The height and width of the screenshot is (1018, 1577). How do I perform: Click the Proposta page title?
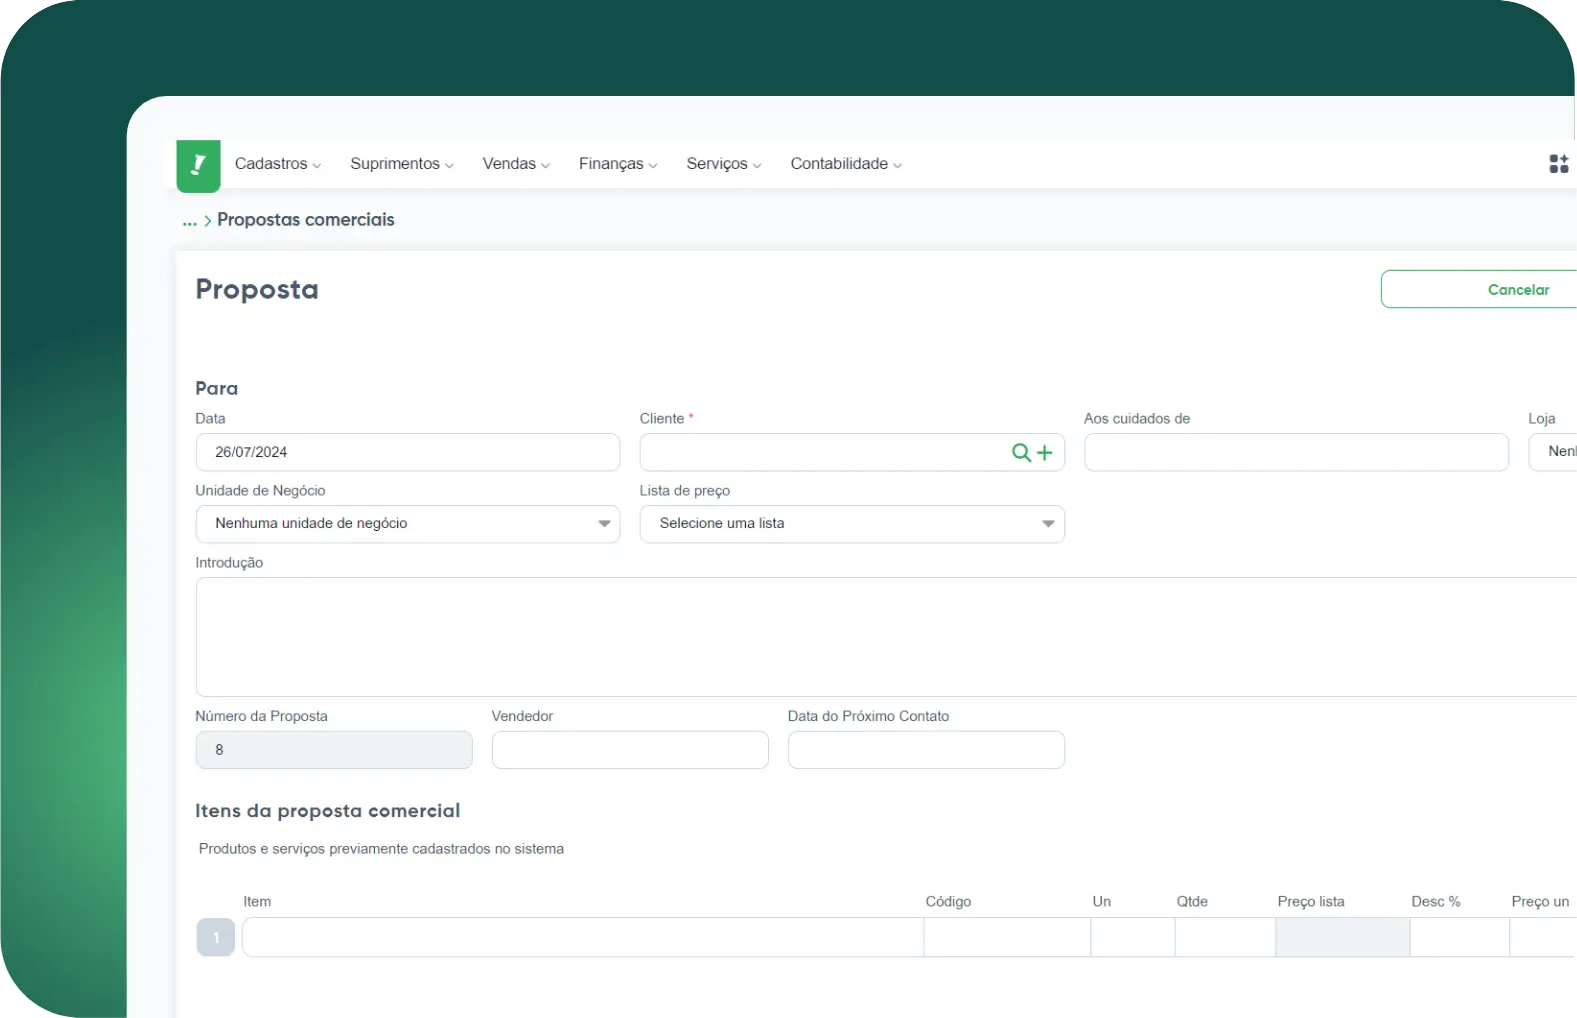pos(257,290)
